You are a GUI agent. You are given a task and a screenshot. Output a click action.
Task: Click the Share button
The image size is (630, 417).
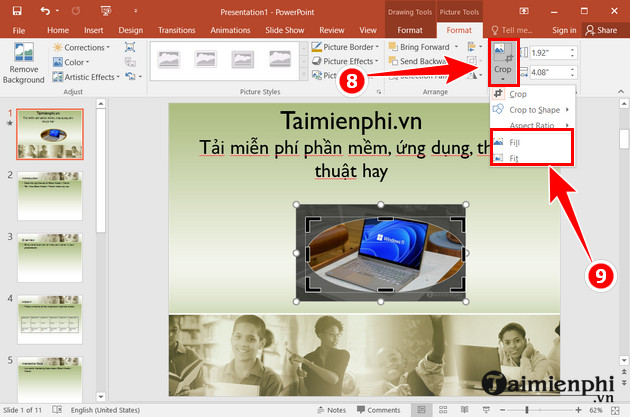tap(601, 30)
